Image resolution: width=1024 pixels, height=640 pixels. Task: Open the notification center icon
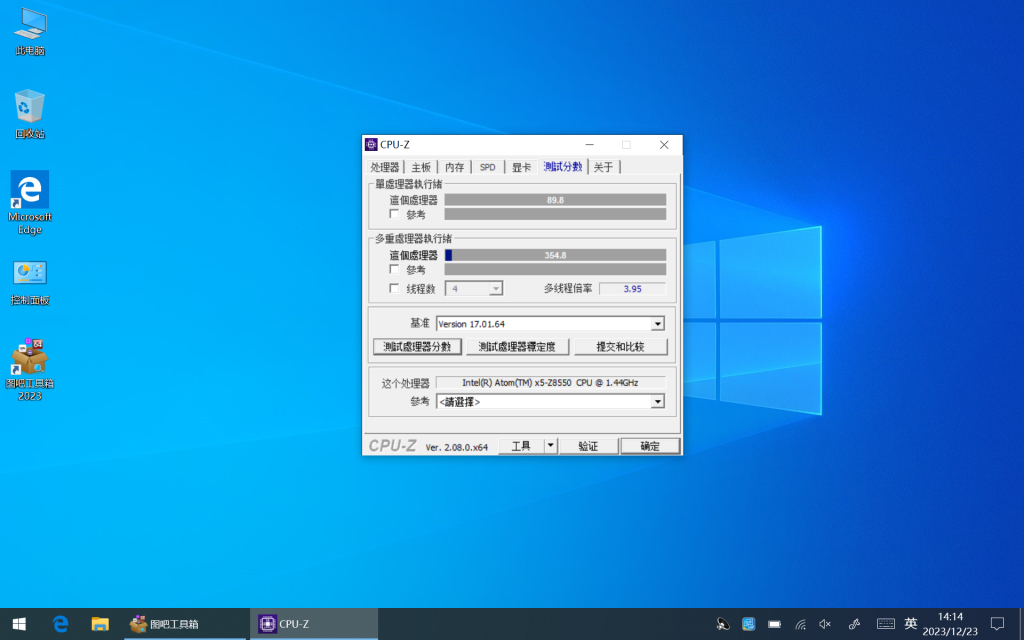tap(997, 624)
